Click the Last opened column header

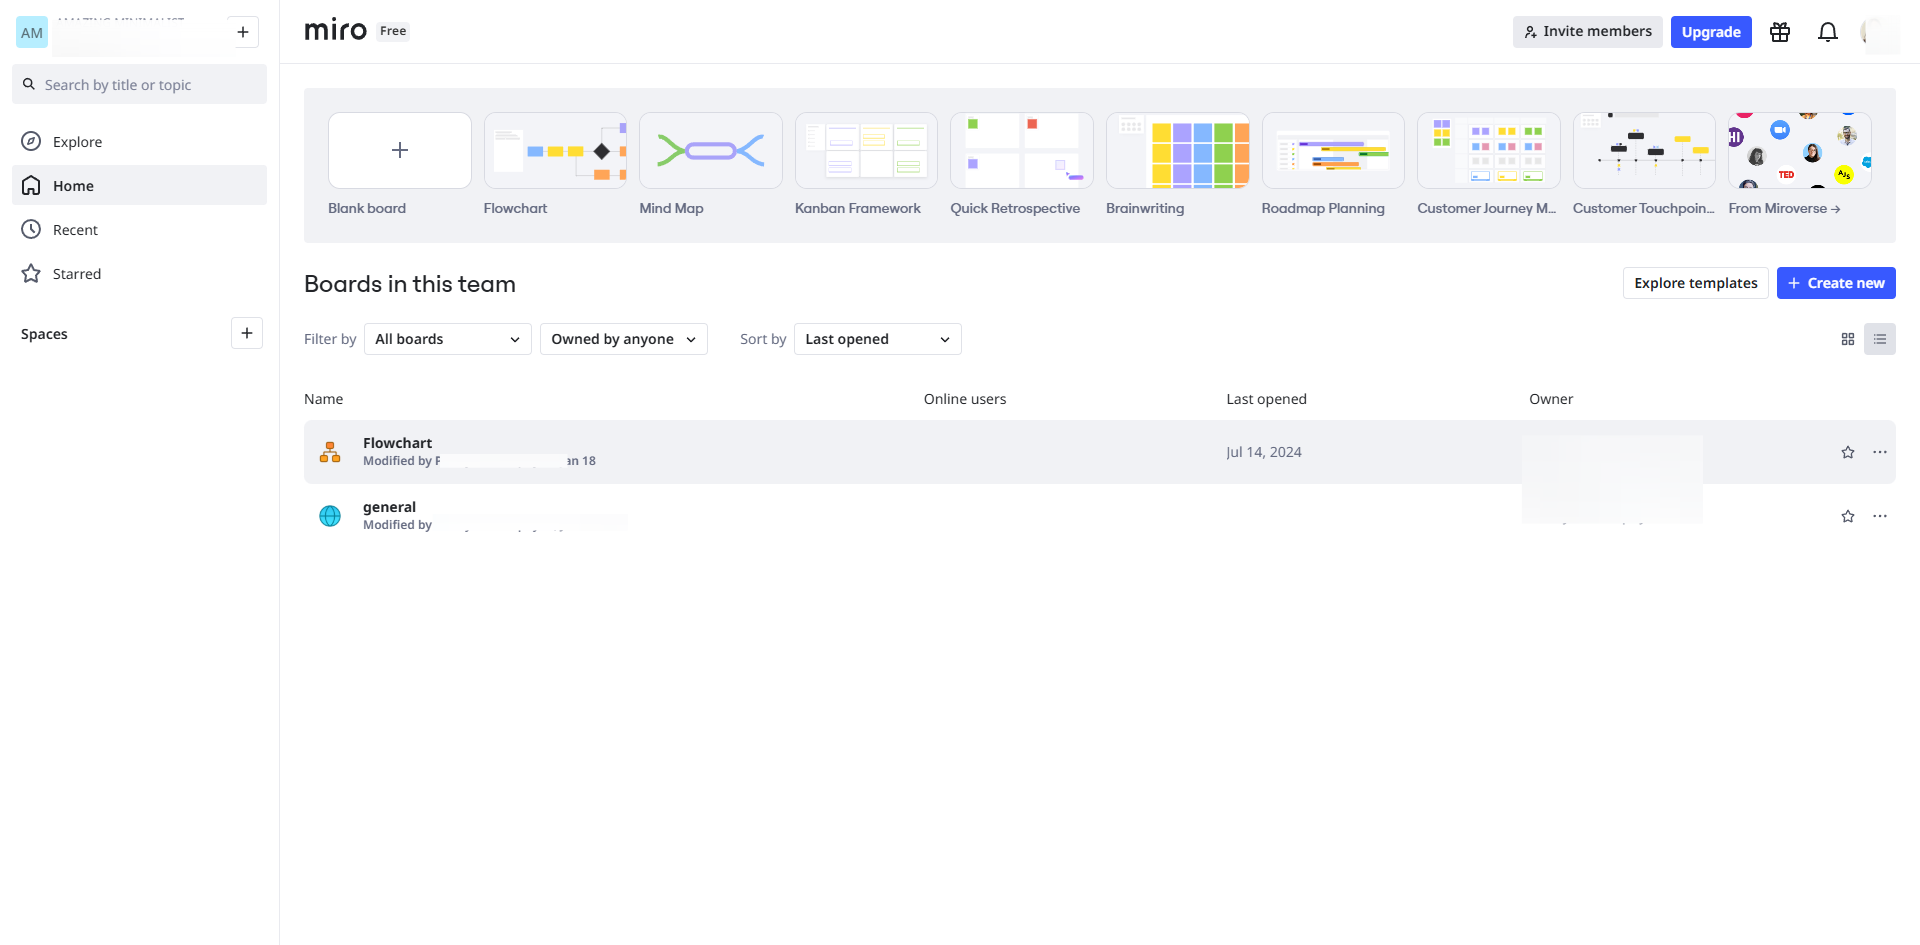1267,399
